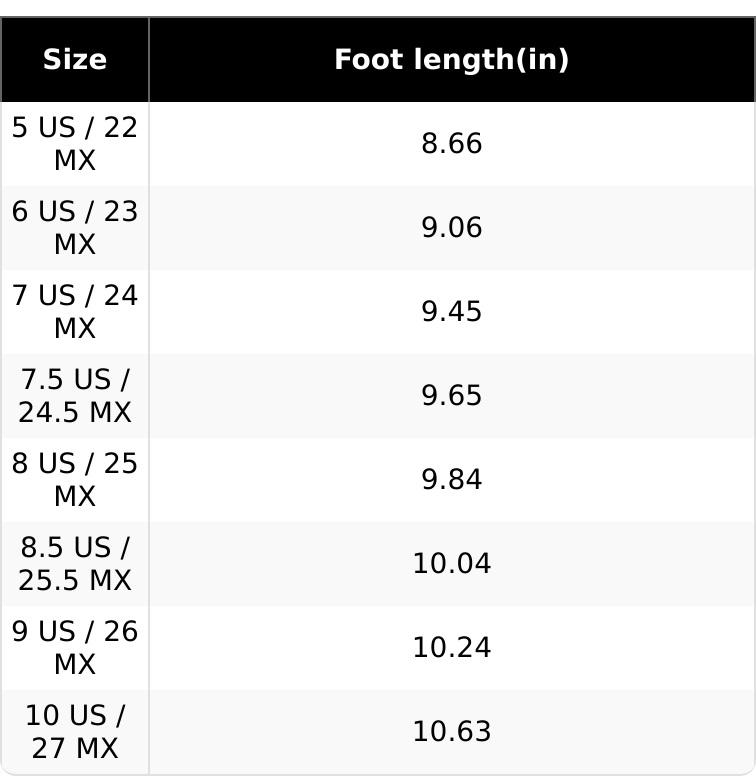This screenshot has height=776, width=756.
Task: Click the Foot length(in) column header
Action: click(451, 60)
